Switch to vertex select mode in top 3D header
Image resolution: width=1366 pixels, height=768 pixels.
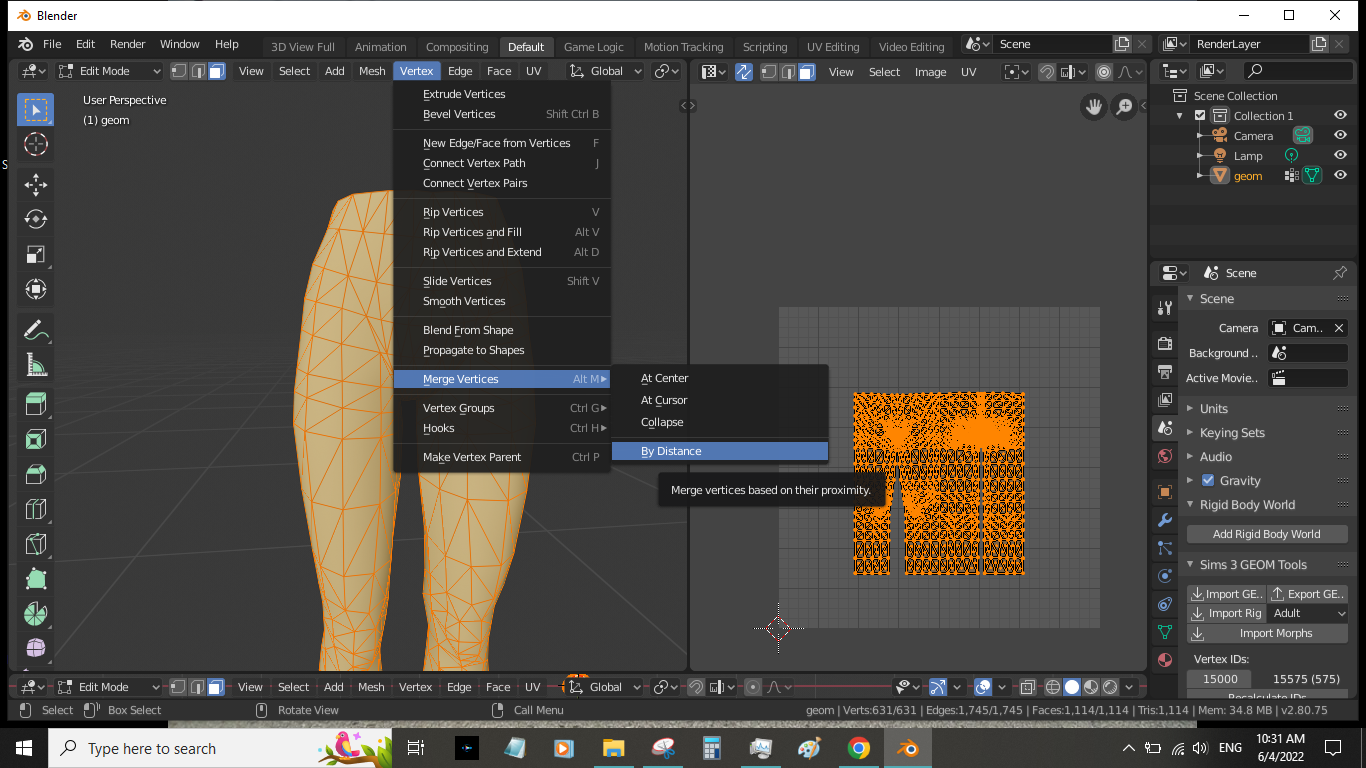(178, 71)
